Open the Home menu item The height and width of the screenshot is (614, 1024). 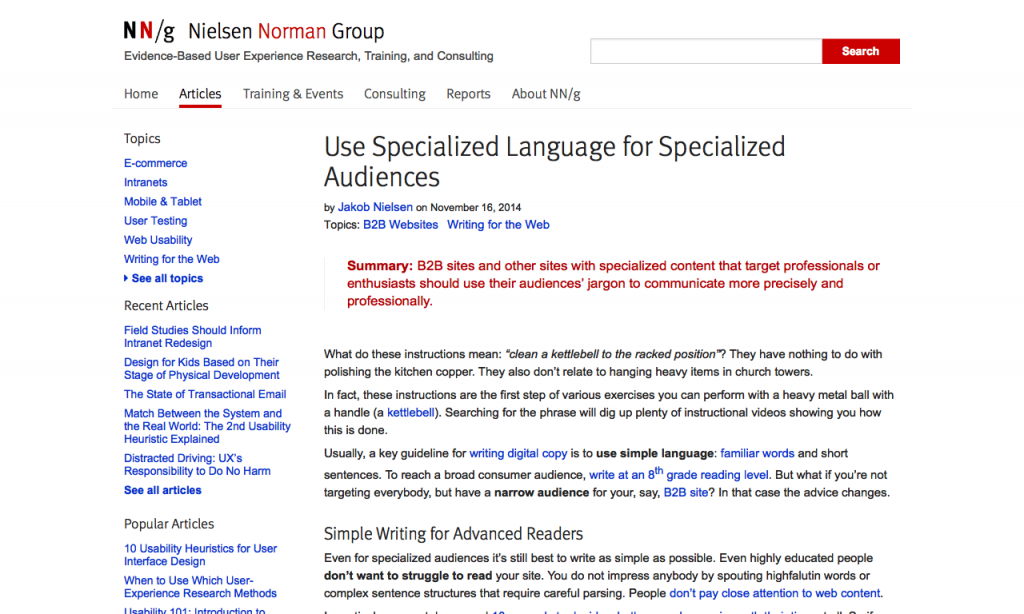click(x=141, y=93)
